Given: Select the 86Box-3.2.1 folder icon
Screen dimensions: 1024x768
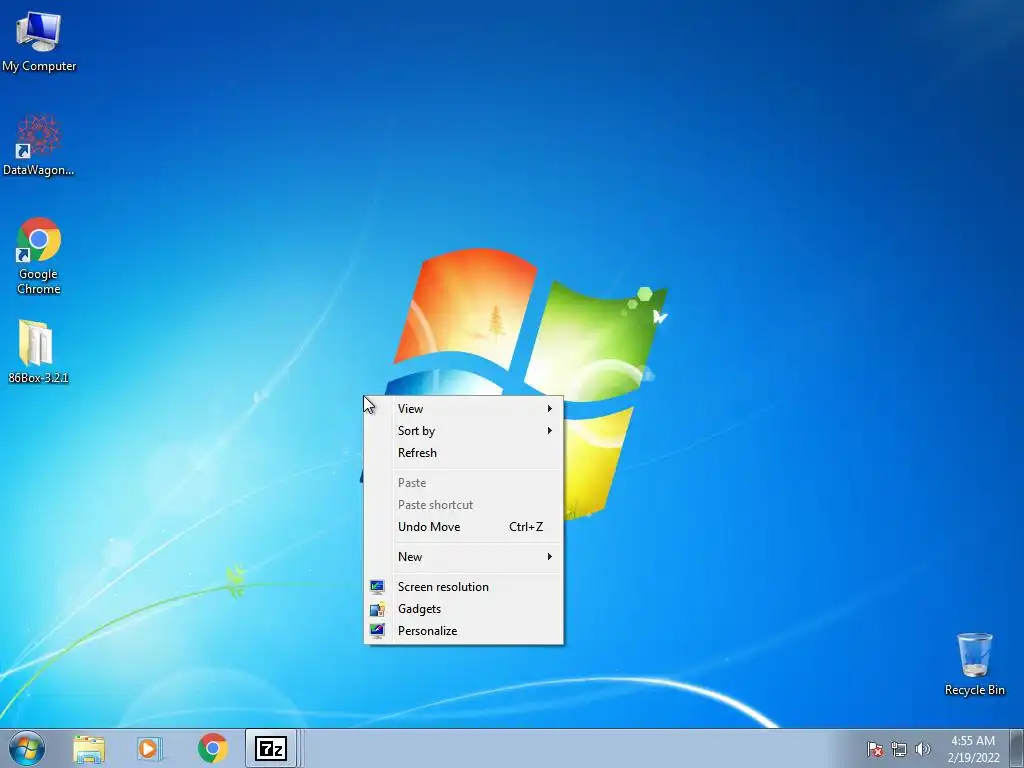Looking at the screenshot, I should [x=38, y=351].
